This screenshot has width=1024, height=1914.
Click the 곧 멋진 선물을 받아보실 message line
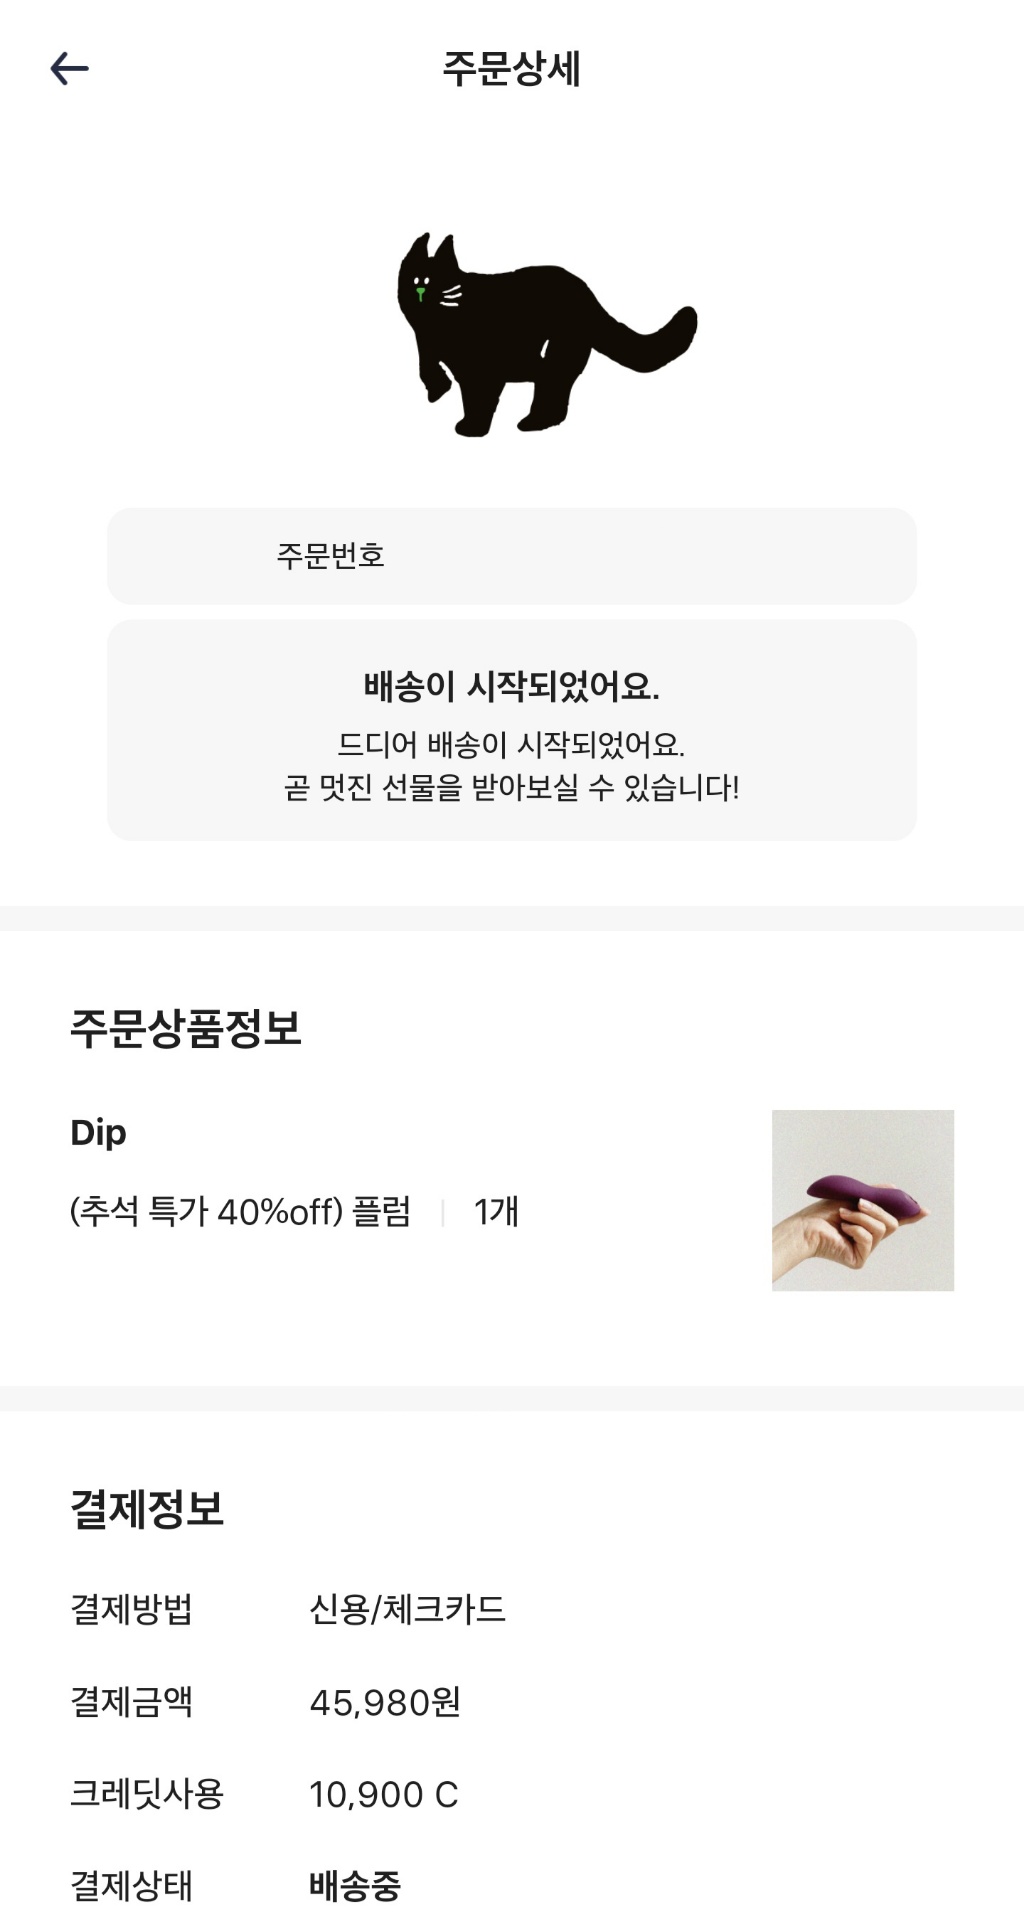511,788
